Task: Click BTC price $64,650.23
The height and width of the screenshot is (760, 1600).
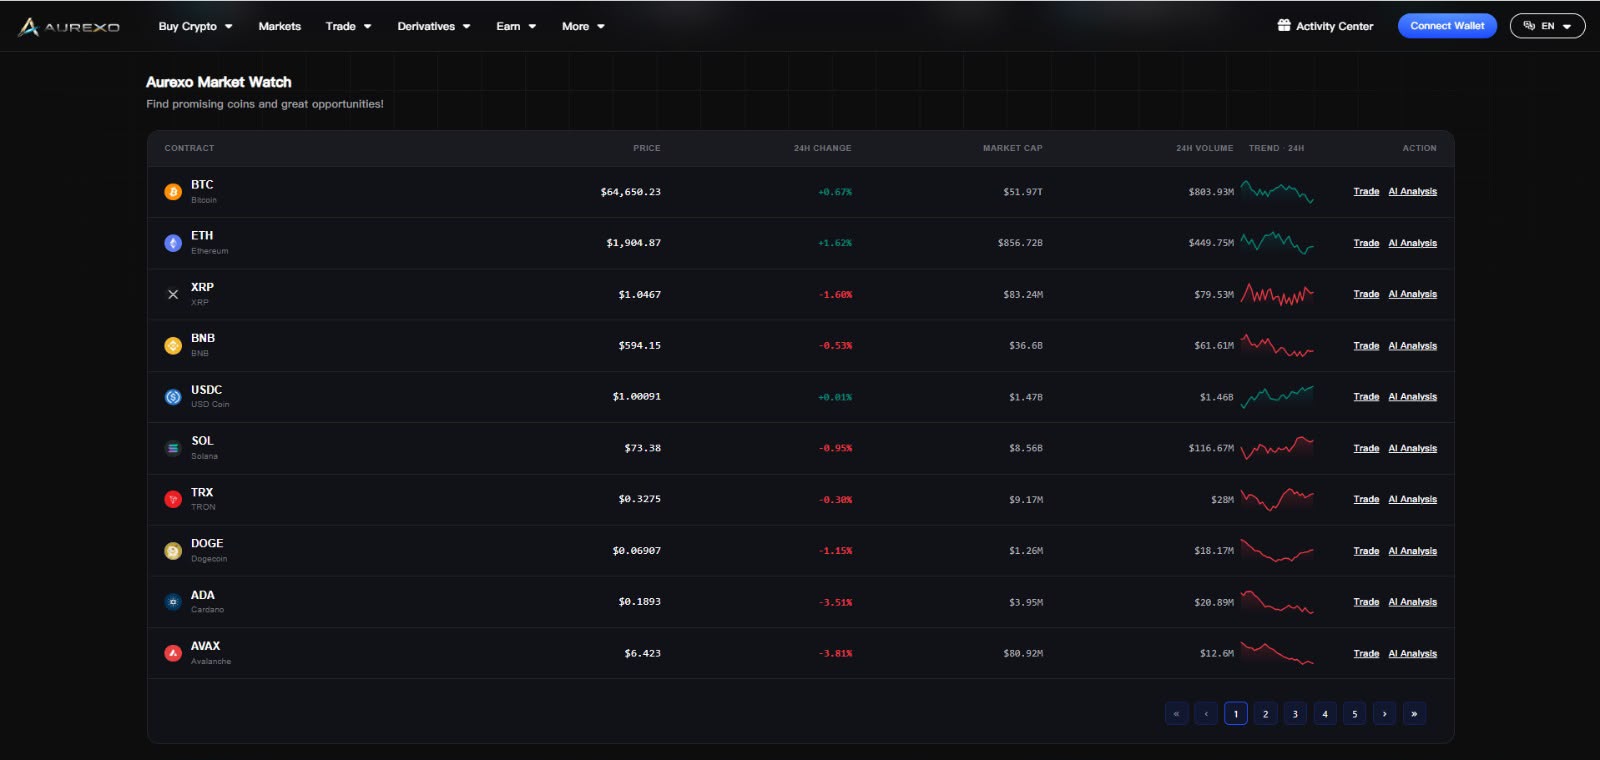Action: 630,192
